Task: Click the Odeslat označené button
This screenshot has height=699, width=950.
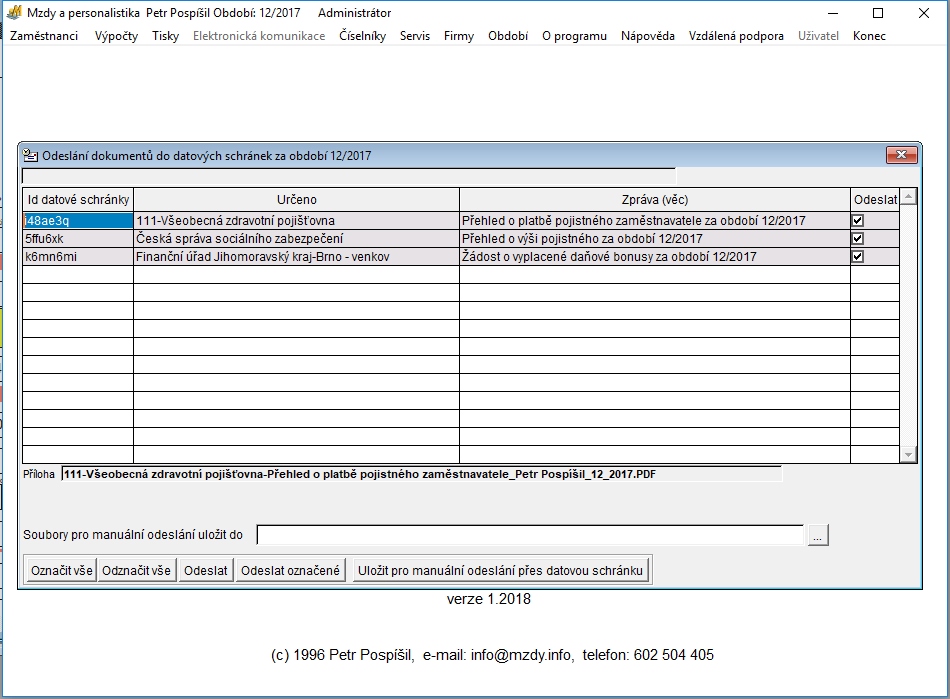Action: coord(290,571)
